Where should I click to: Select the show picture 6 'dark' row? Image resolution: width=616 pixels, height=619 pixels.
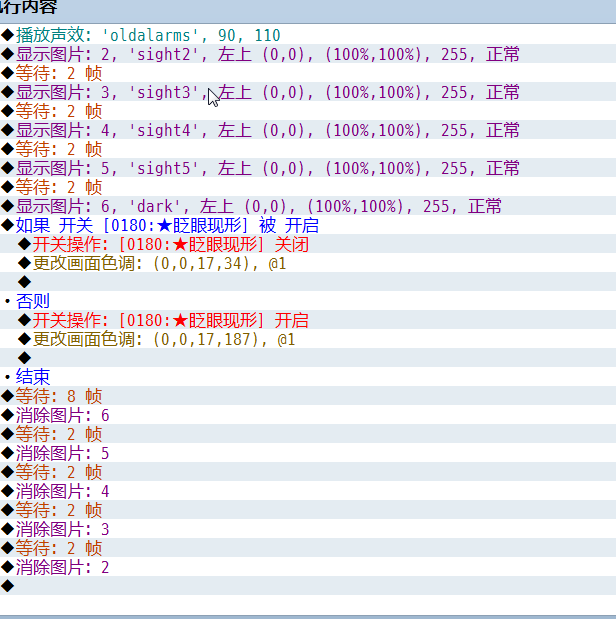coord(308,206)
